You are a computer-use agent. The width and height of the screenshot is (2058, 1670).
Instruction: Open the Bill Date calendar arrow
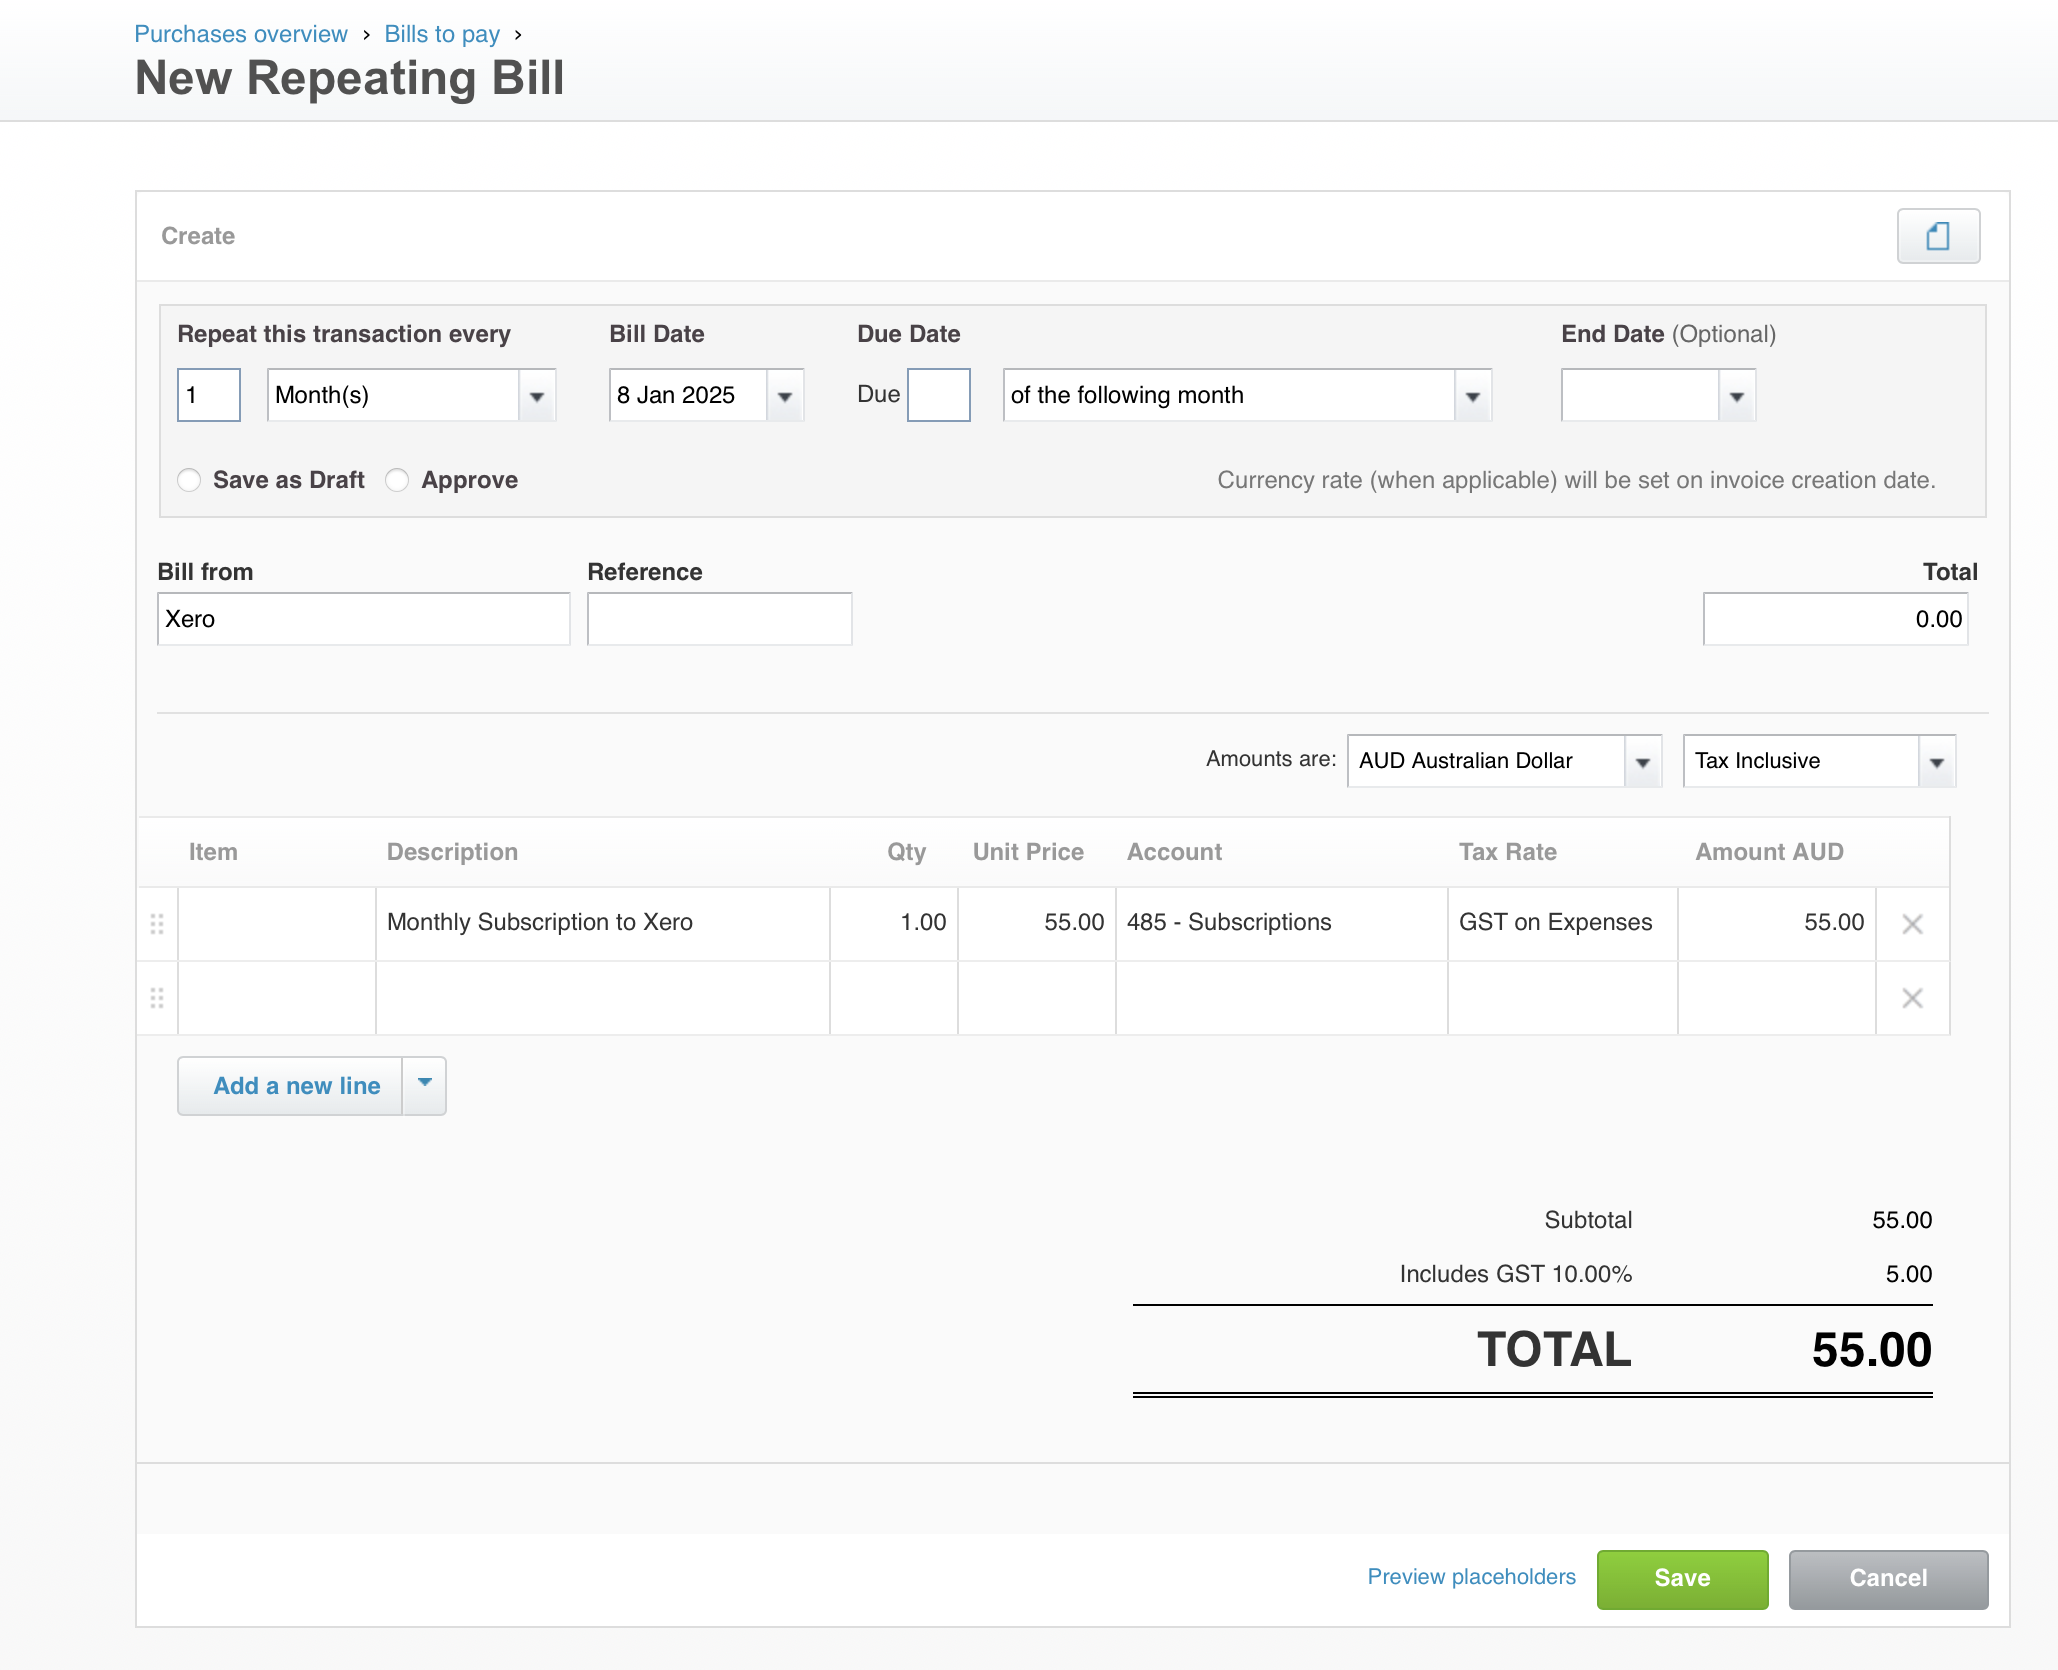pos(785,396)
